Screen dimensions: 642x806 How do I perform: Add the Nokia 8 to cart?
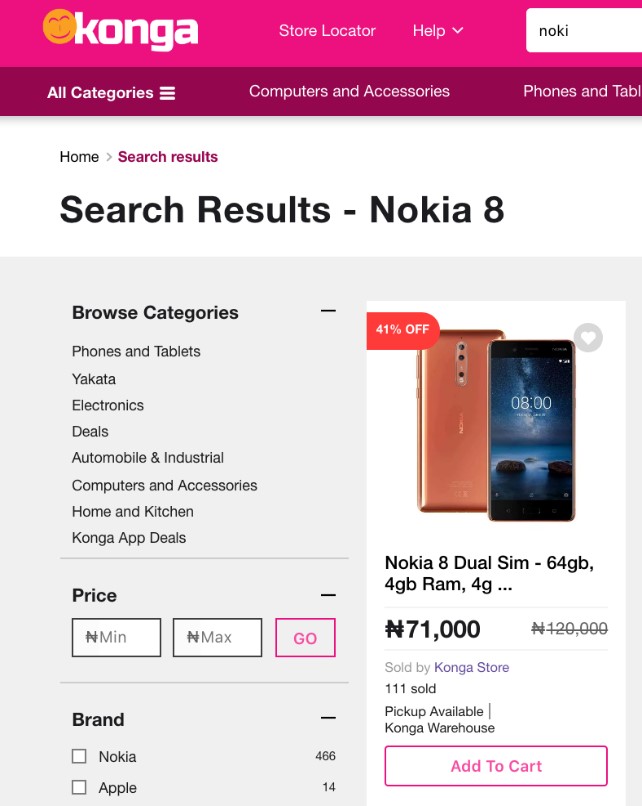(495, 766)
